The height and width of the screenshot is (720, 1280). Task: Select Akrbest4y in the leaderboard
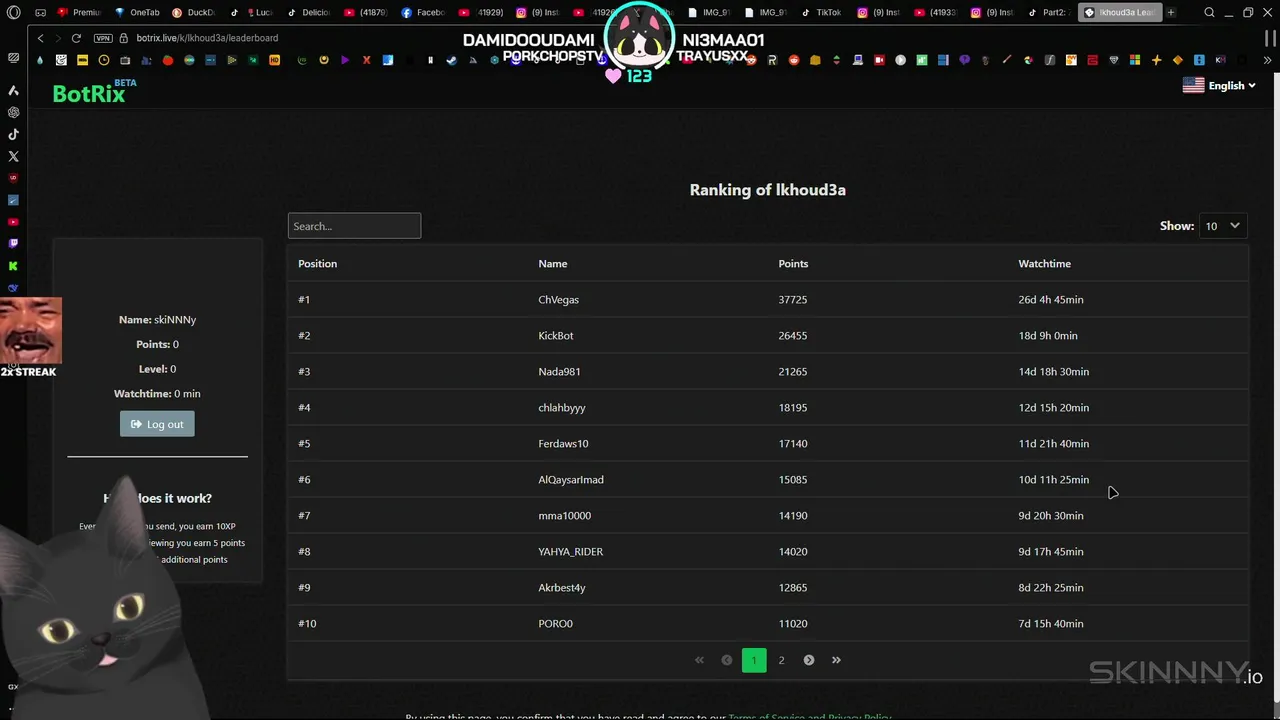562,588
